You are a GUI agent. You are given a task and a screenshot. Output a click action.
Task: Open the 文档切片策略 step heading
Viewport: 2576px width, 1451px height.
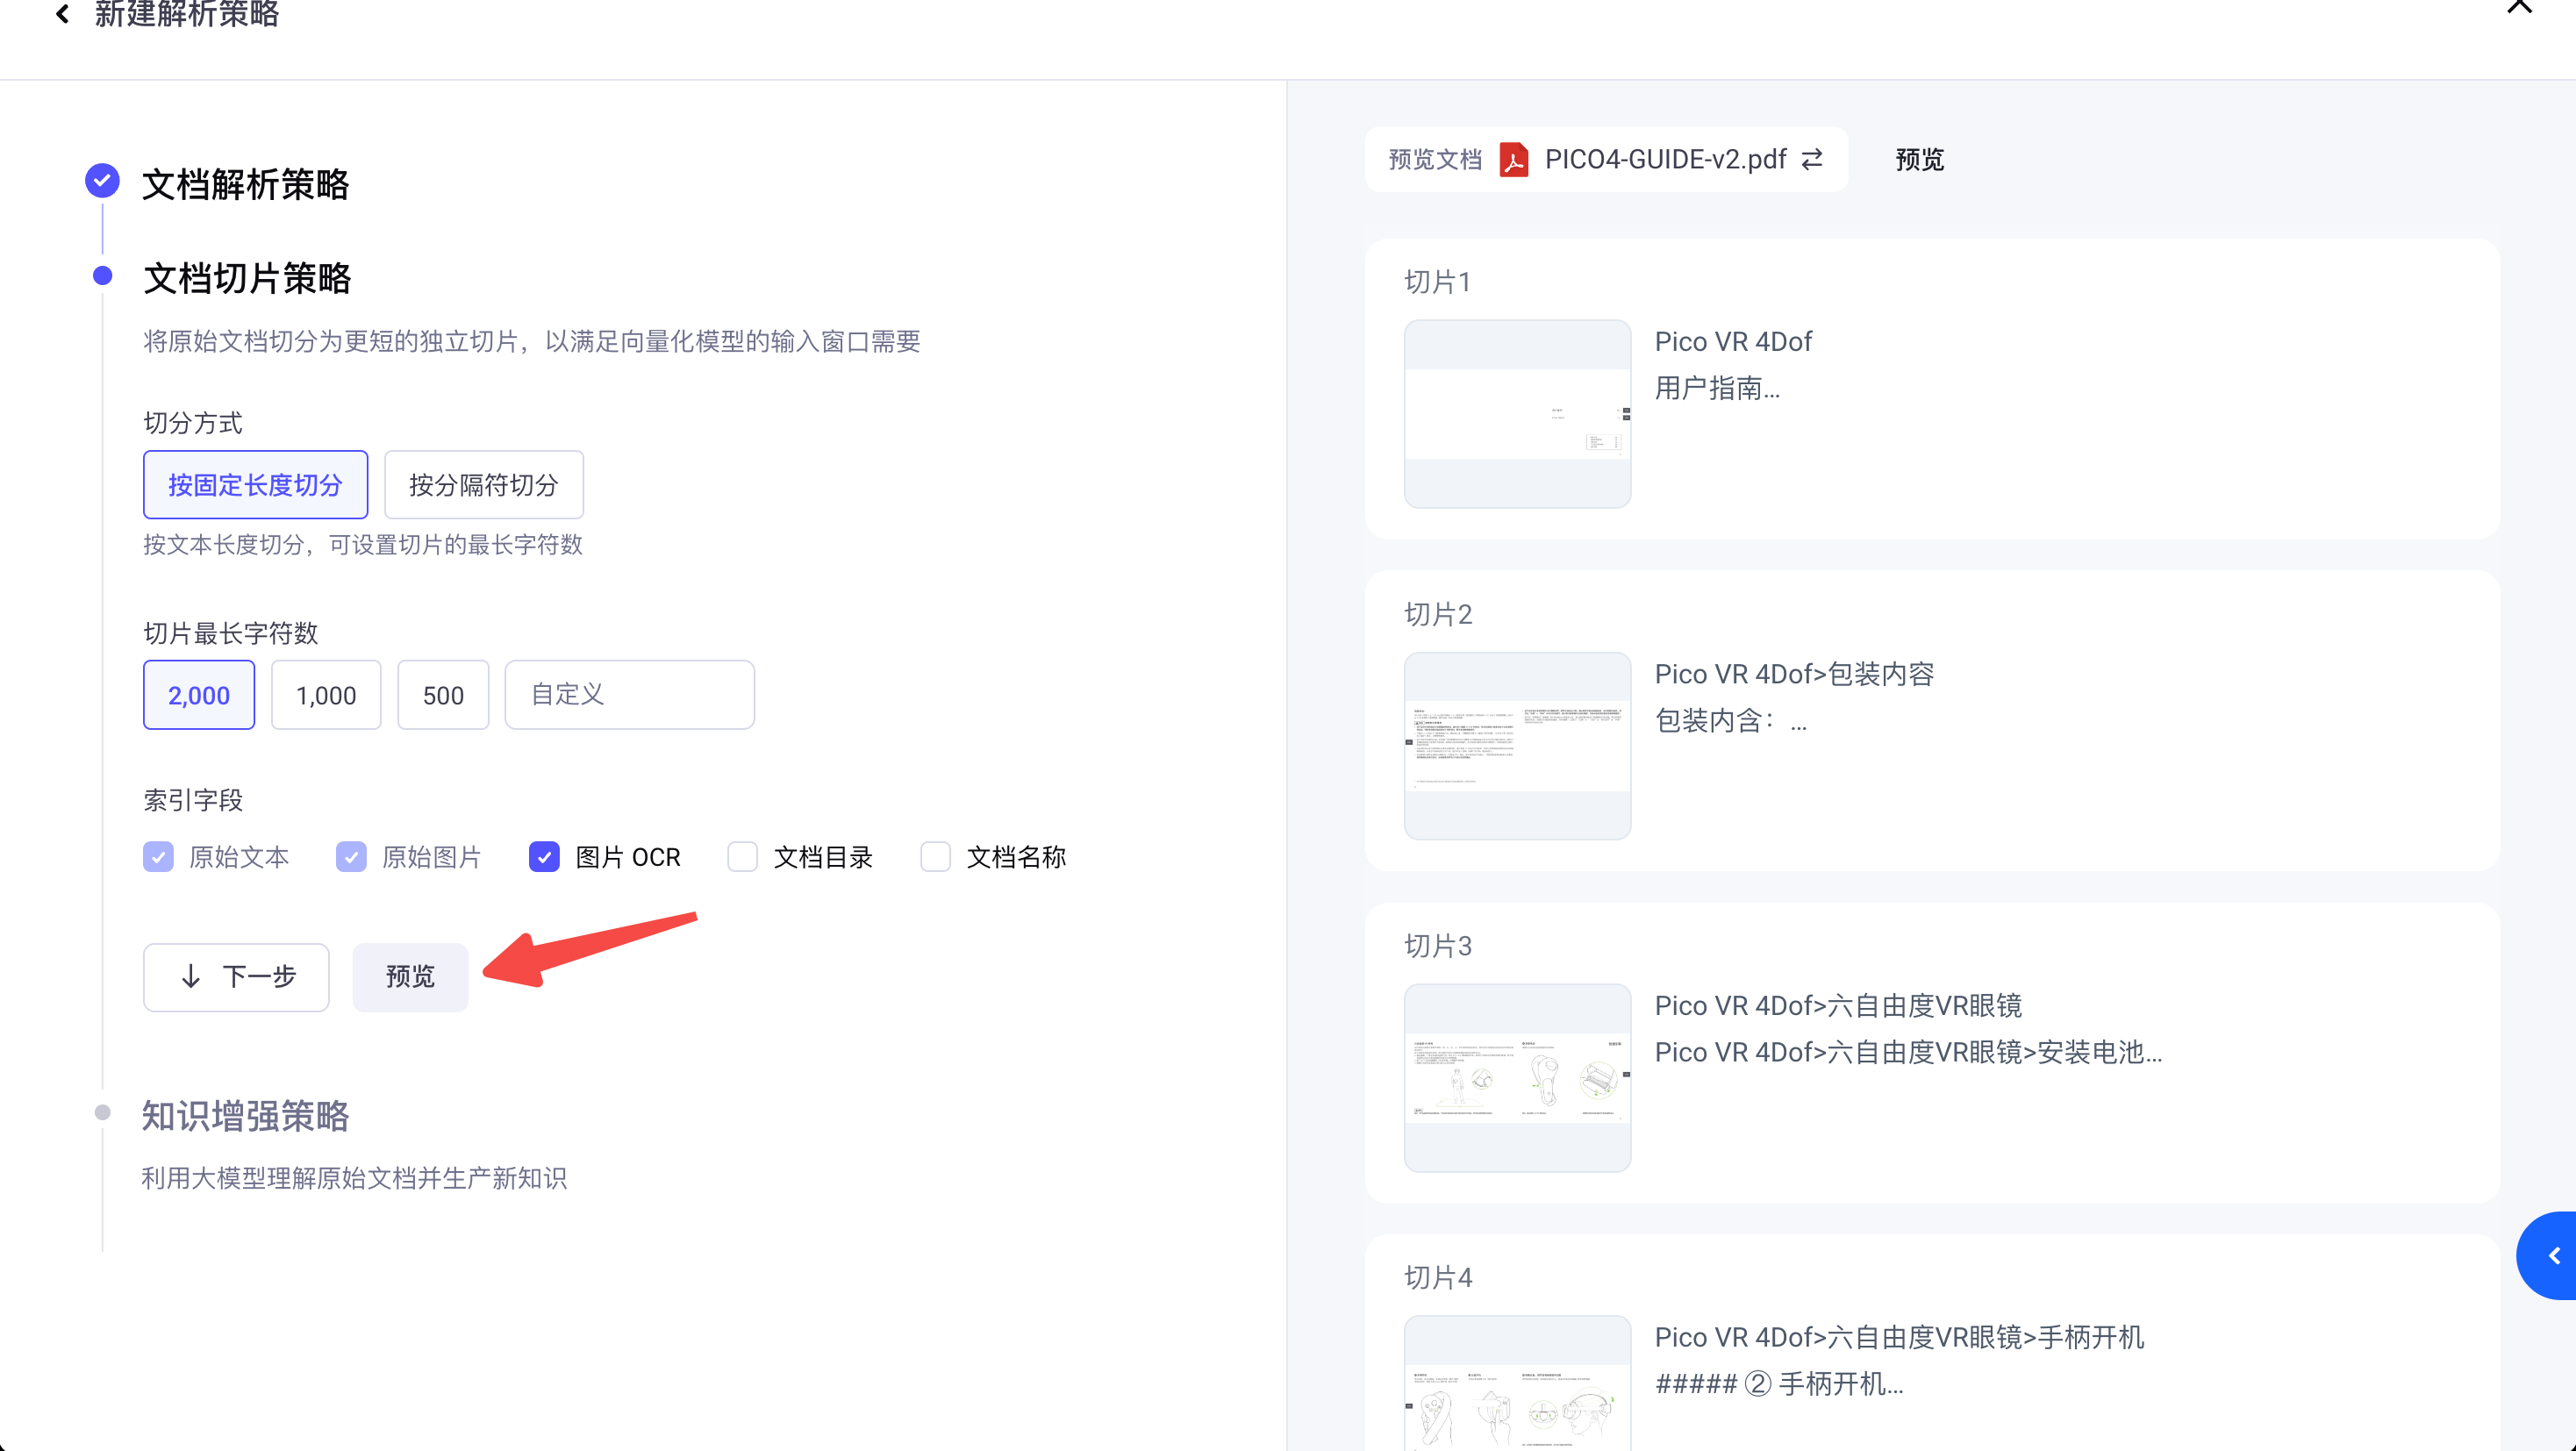[x=247, y=278]
